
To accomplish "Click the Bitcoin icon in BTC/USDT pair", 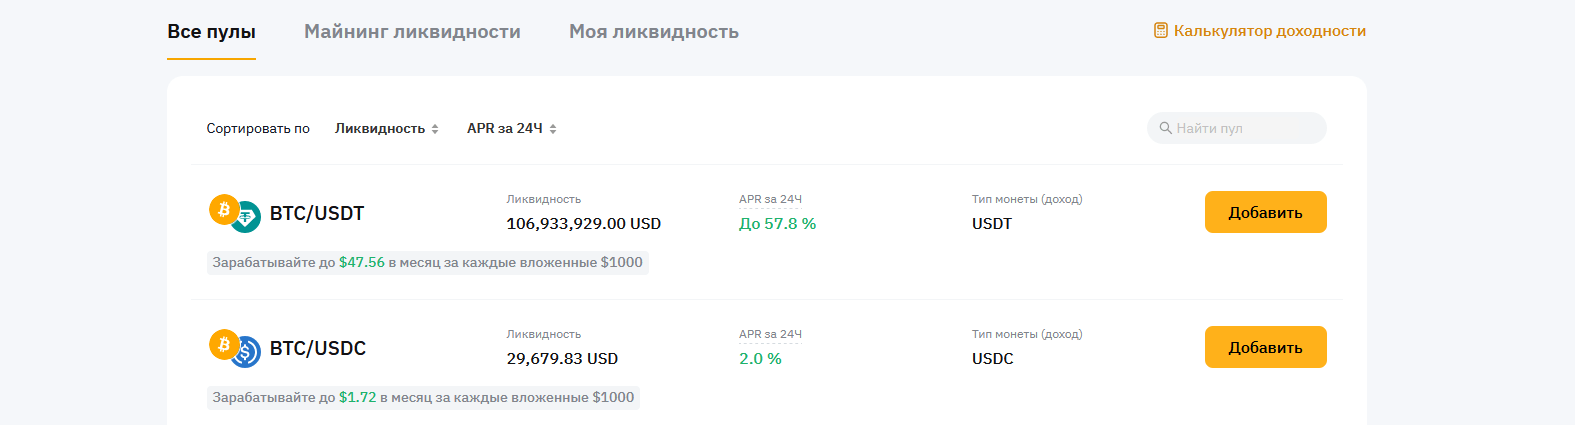I will click(x=222, y=209).
